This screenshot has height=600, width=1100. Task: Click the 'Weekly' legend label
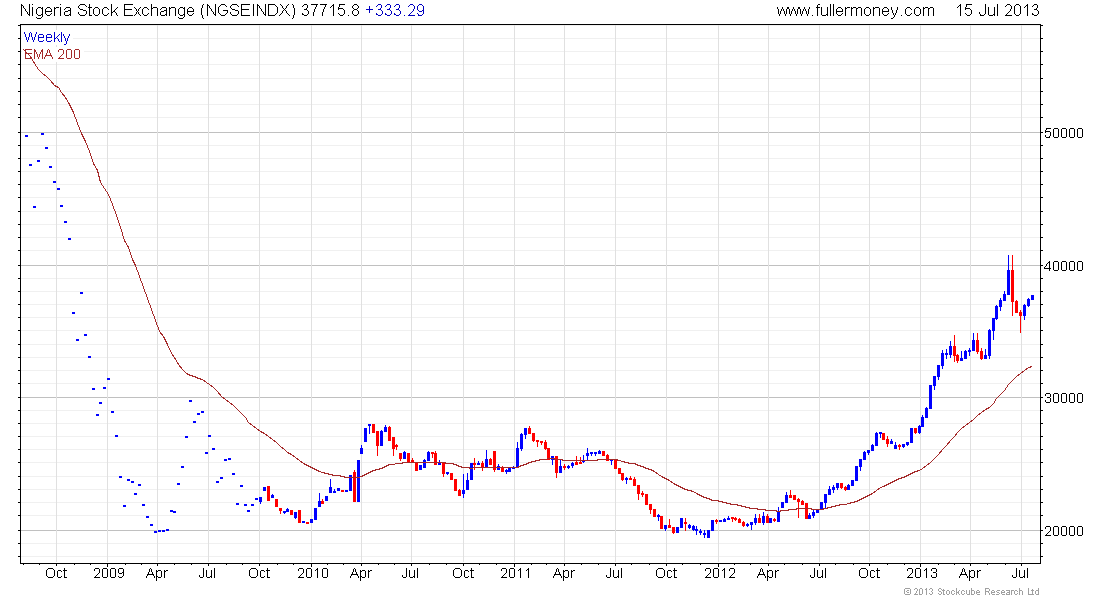click(47, 37)
